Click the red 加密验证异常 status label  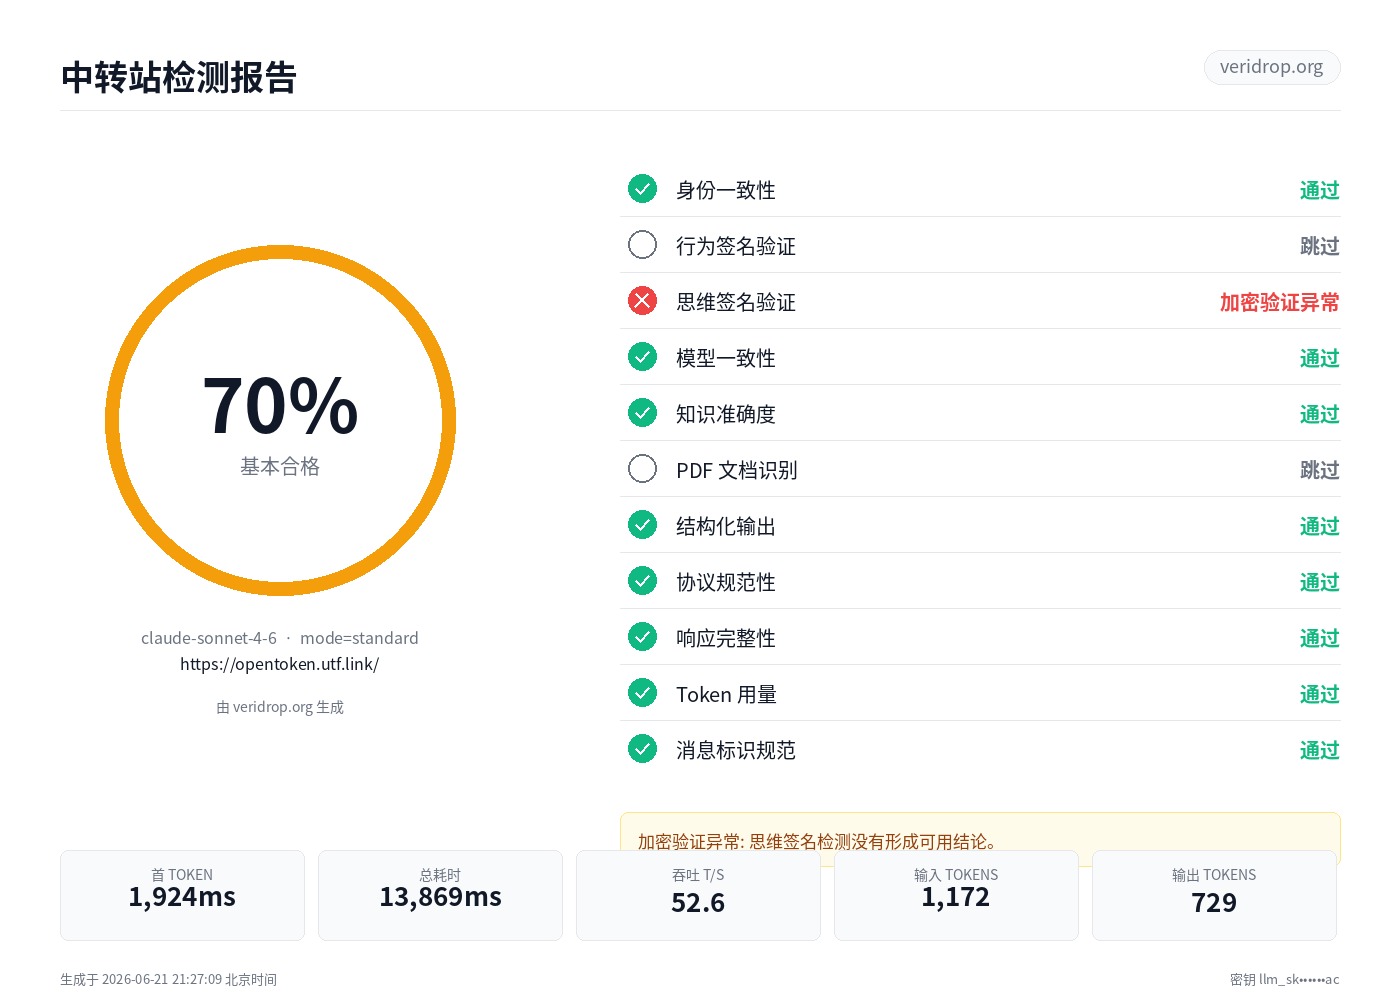point(1279,302)
